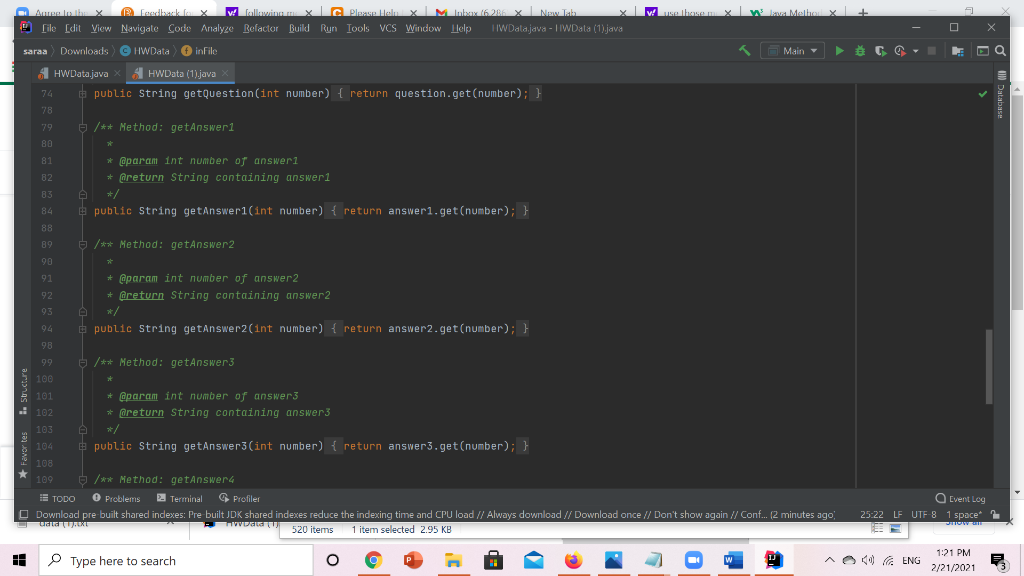
Task: Open Project Structure folder icon
Action: [958, 50]
